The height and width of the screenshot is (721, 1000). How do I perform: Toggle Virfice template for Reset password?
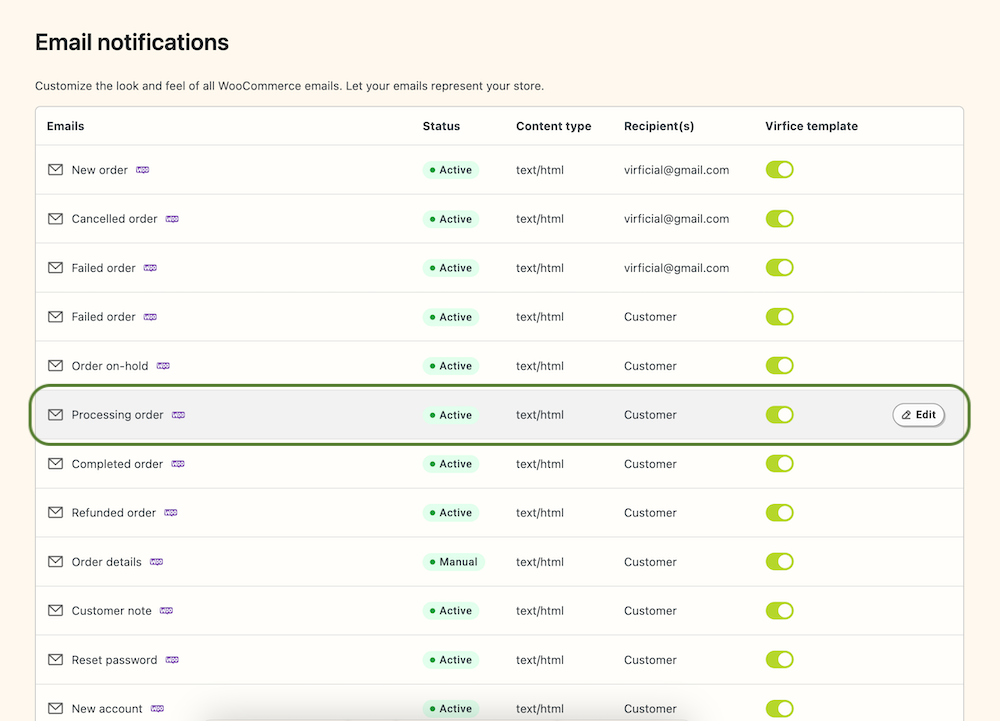(x=779, y=660)
